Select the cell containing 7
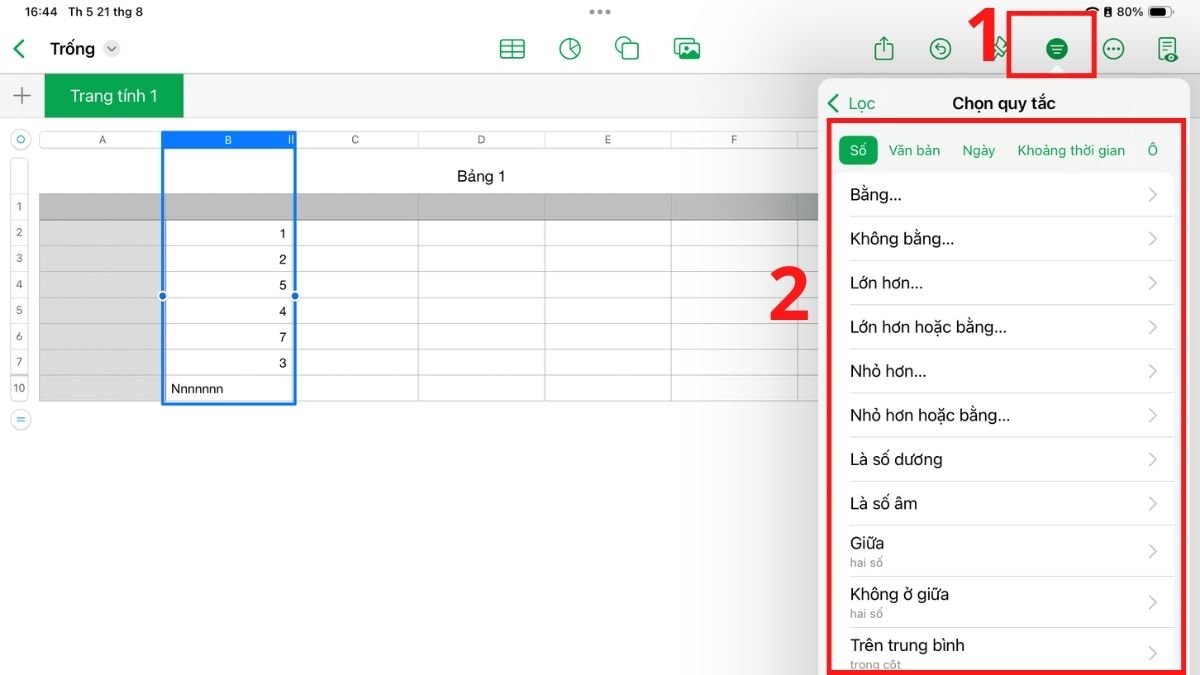This screenshot has height=675, width=1200. tap(229, 337)
